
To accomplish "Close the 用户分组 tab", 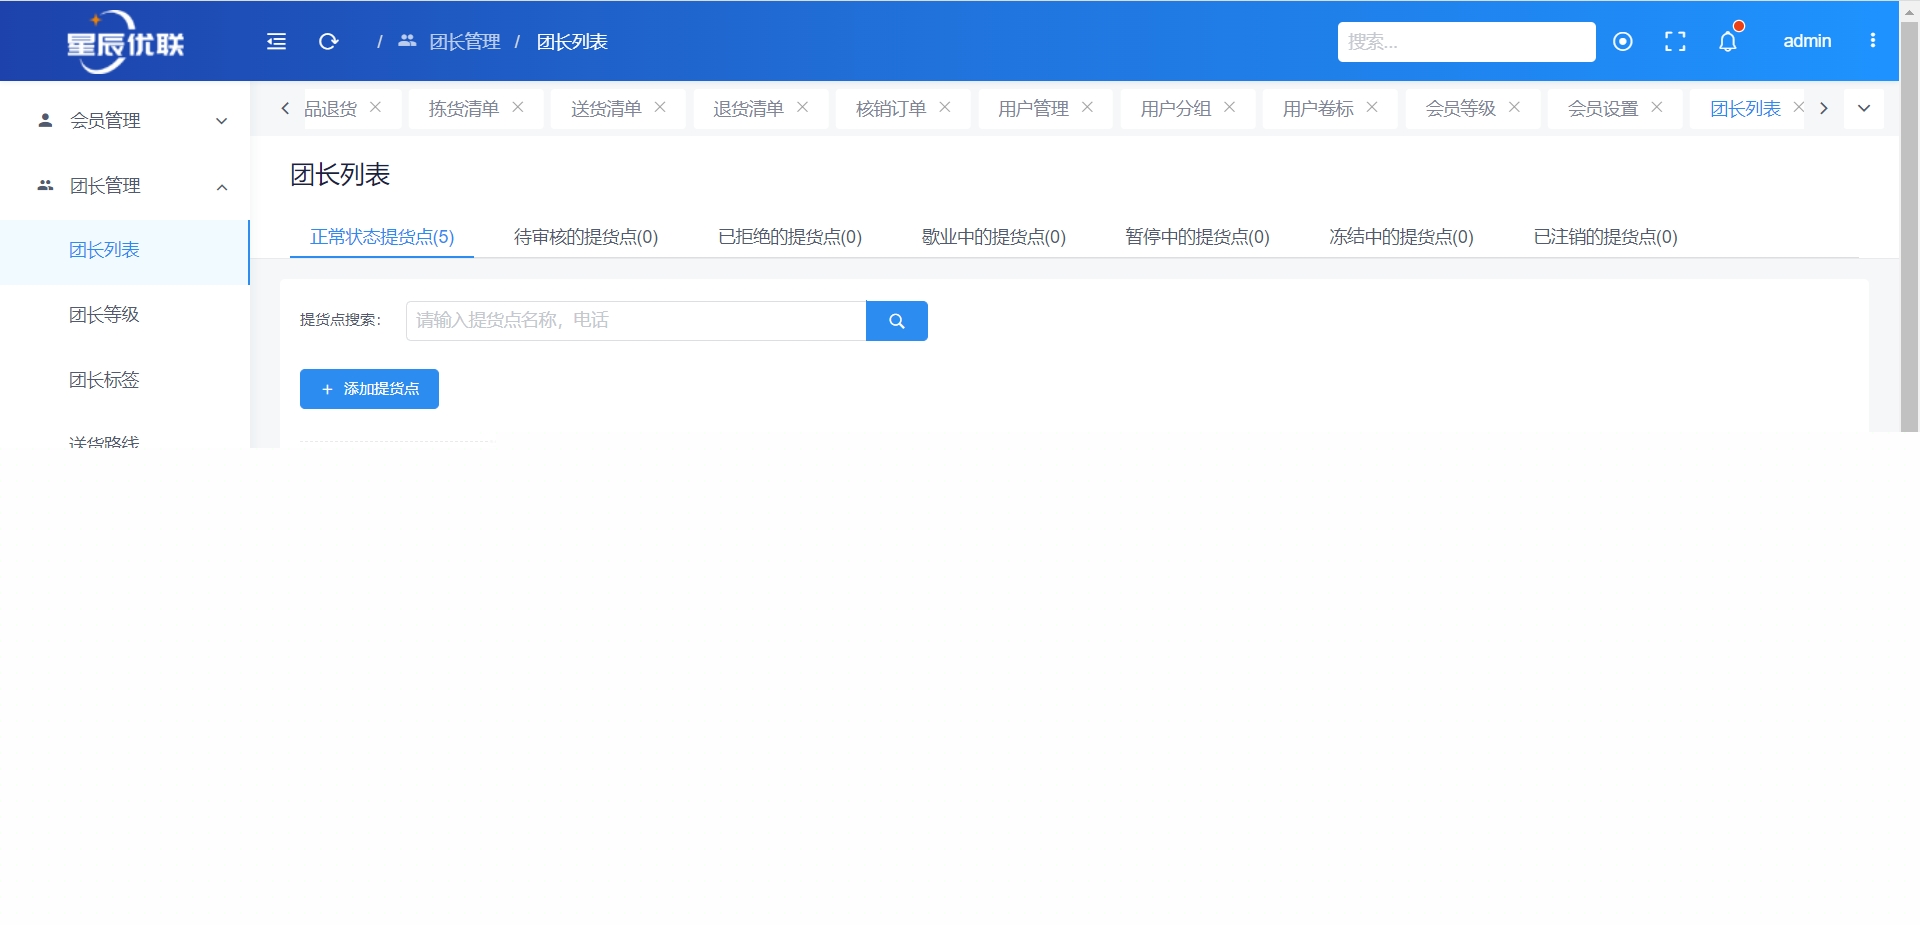I will pos(1229,107).
